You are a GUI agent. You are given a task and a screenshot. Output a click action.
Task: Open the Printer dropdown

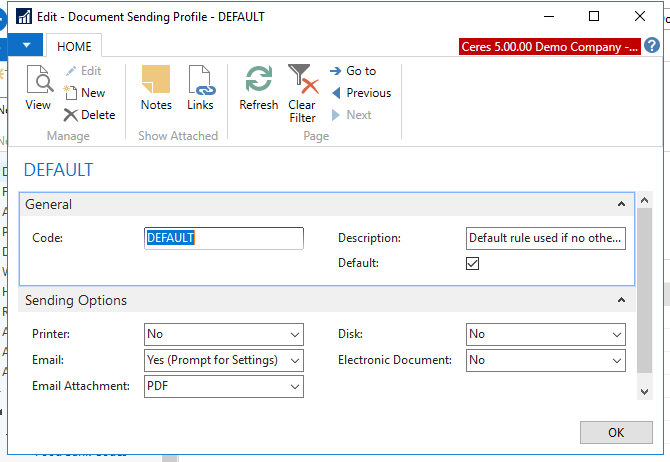294,334
